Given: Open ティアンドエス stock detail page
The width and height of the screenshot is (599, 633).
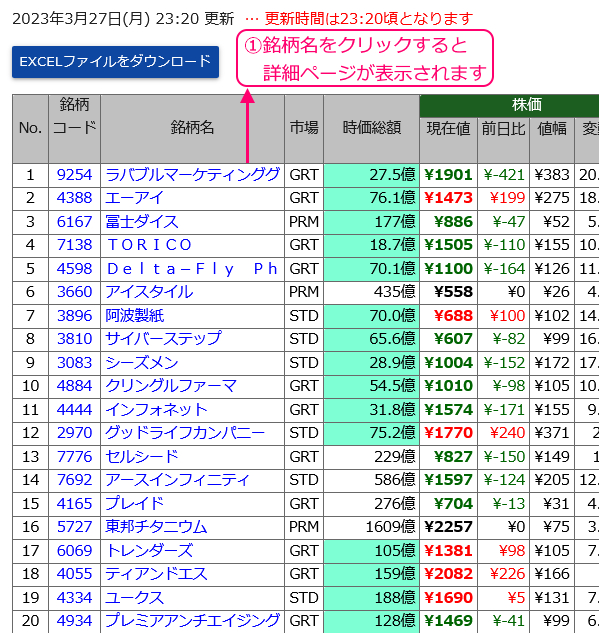Looking at the screenshot, I should click(156, 573).
